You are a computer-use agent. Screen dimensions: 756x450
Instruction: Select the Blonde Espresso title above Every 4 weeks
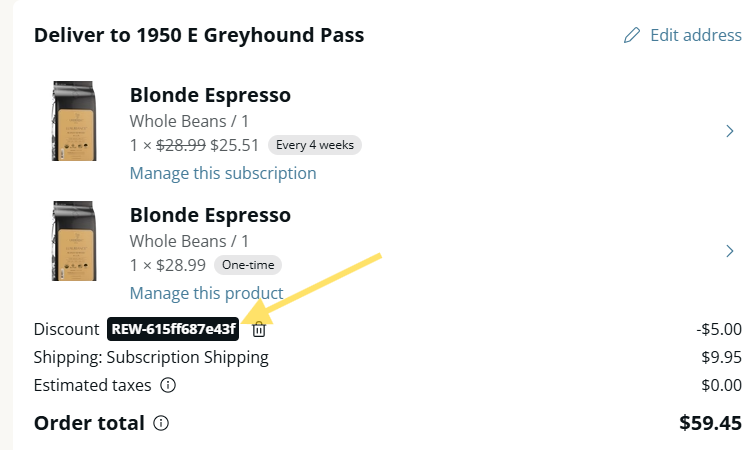[x=210, y=96]
